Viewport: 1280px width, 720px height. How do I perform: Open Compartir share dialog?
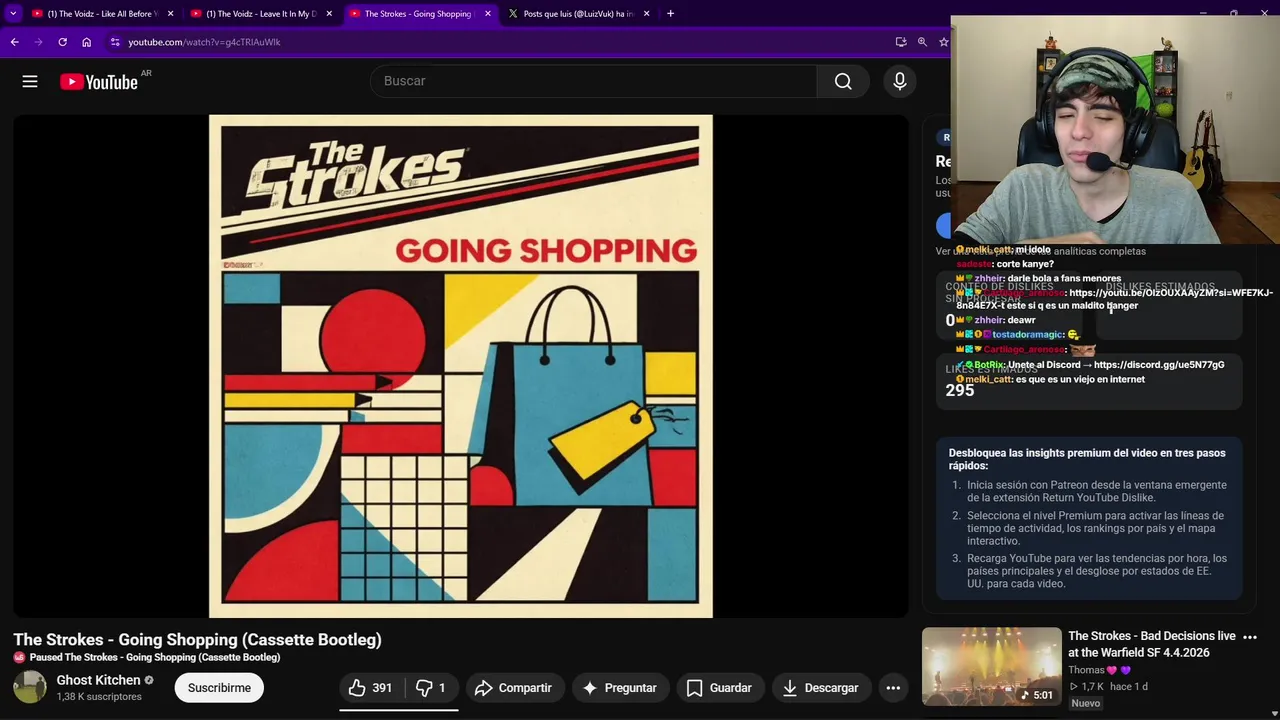point(514,688)
